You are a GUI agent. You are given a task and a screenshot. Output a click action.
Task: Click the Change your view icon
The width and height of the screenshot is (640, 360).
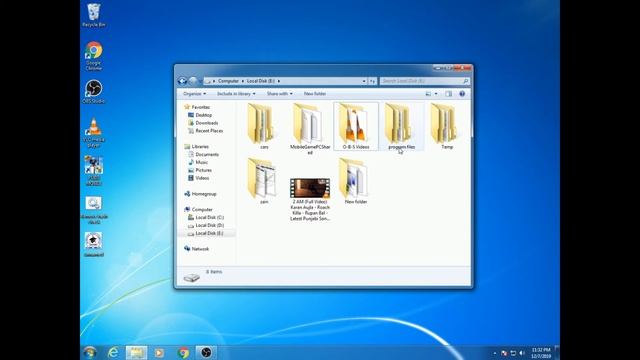tap(428, 94)
